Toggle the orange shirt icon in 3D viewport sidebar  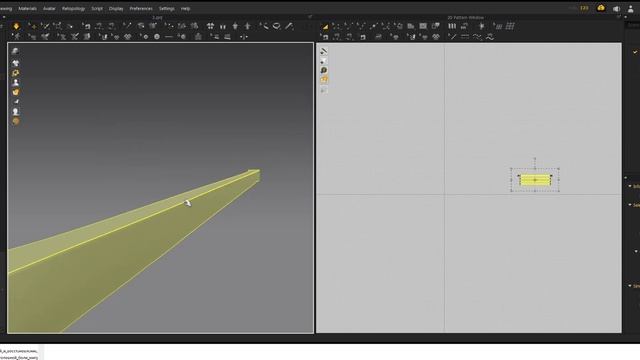(16, 92)
